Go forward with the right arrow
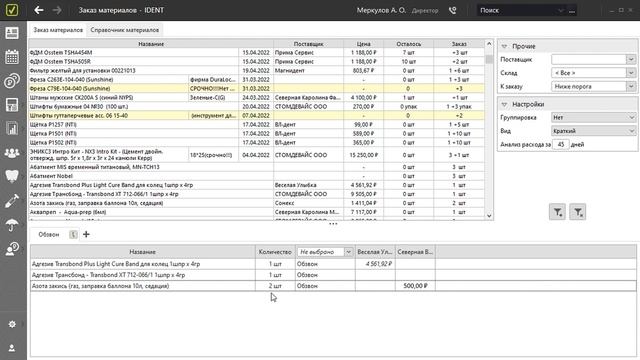Viewport: 640px width, 360px height. pos(57,10)
